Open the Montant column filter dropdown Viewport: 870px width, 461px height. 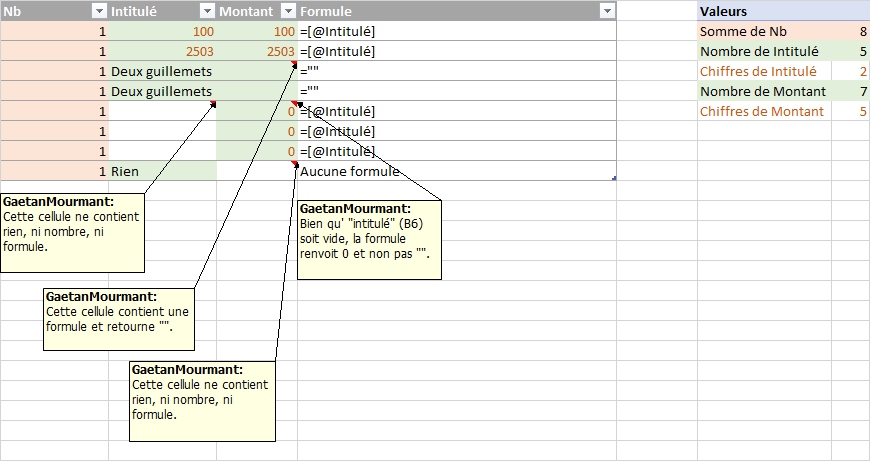[x=289, y=11]
